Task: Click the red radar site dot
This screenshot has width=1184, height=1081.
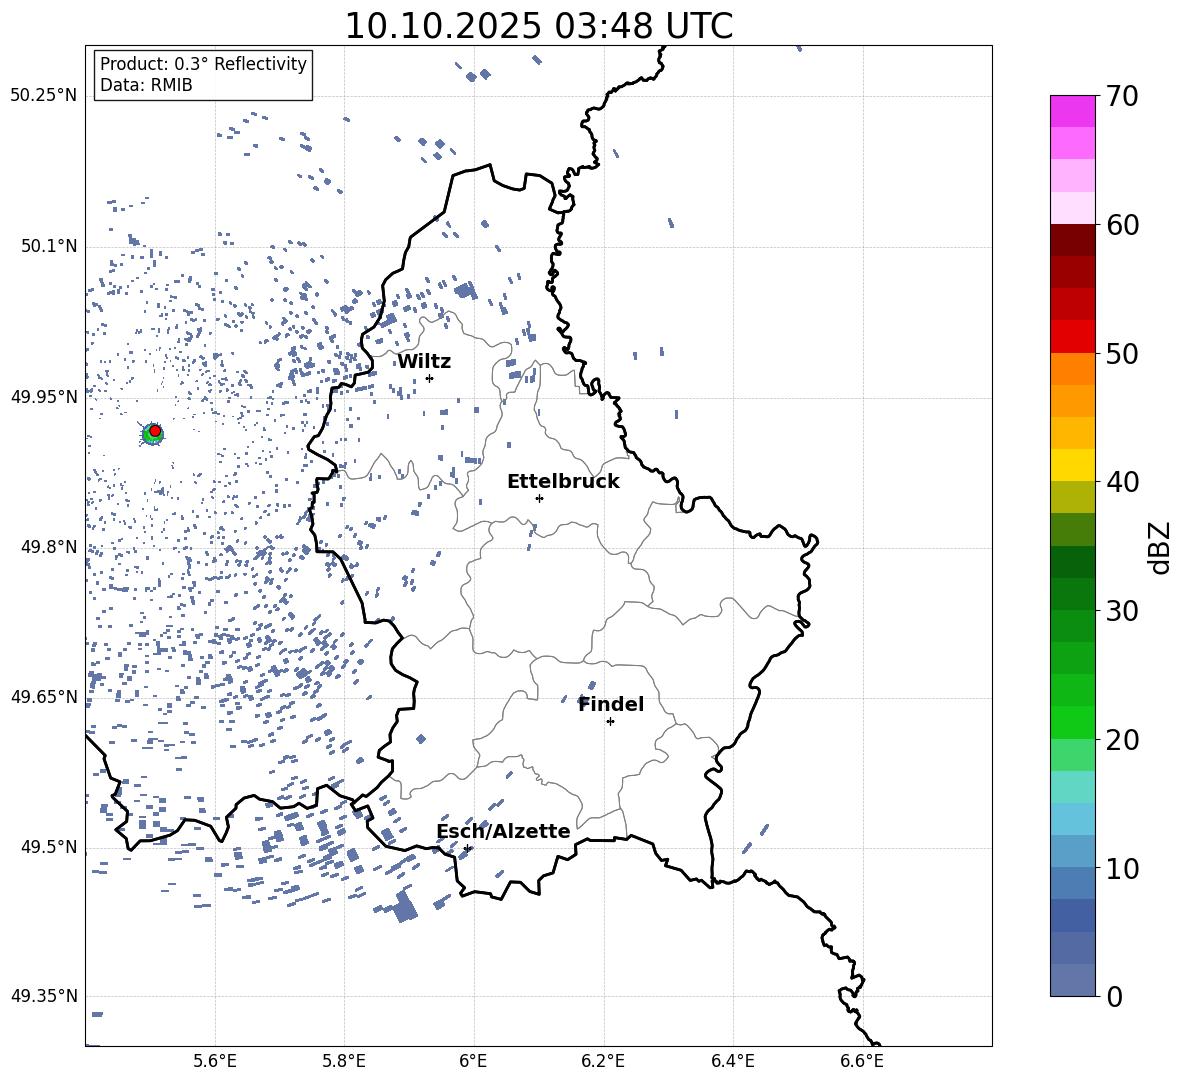Action: click(x=155, y=431)
